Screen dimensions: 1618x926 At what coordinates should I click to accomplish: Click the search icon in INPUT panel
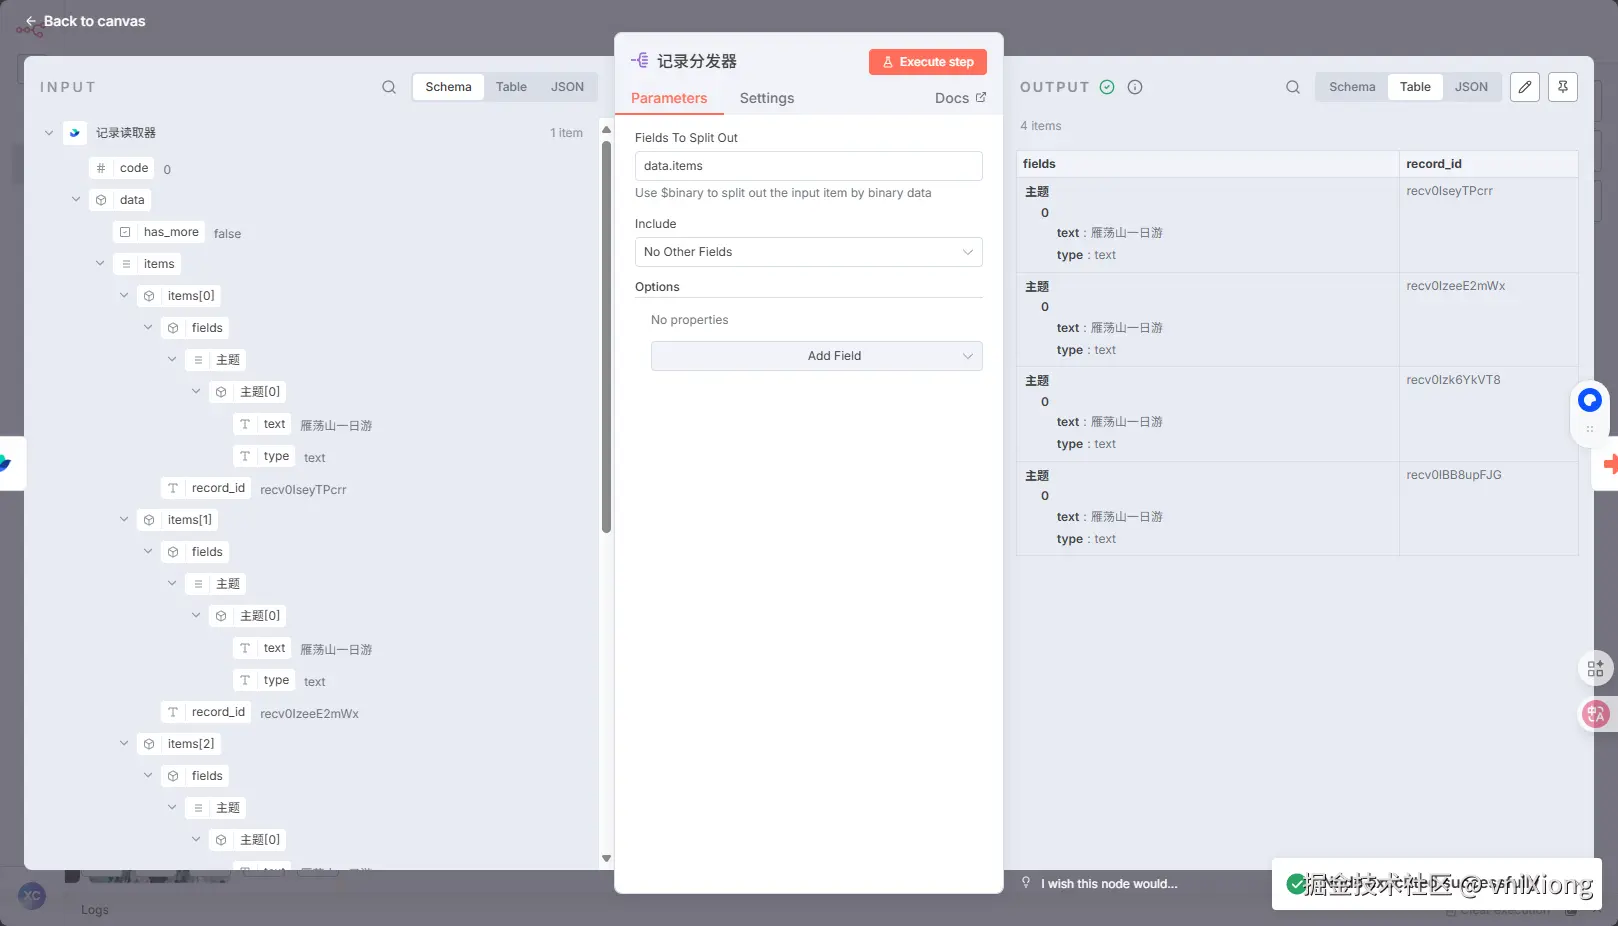(x=389, y=87)
